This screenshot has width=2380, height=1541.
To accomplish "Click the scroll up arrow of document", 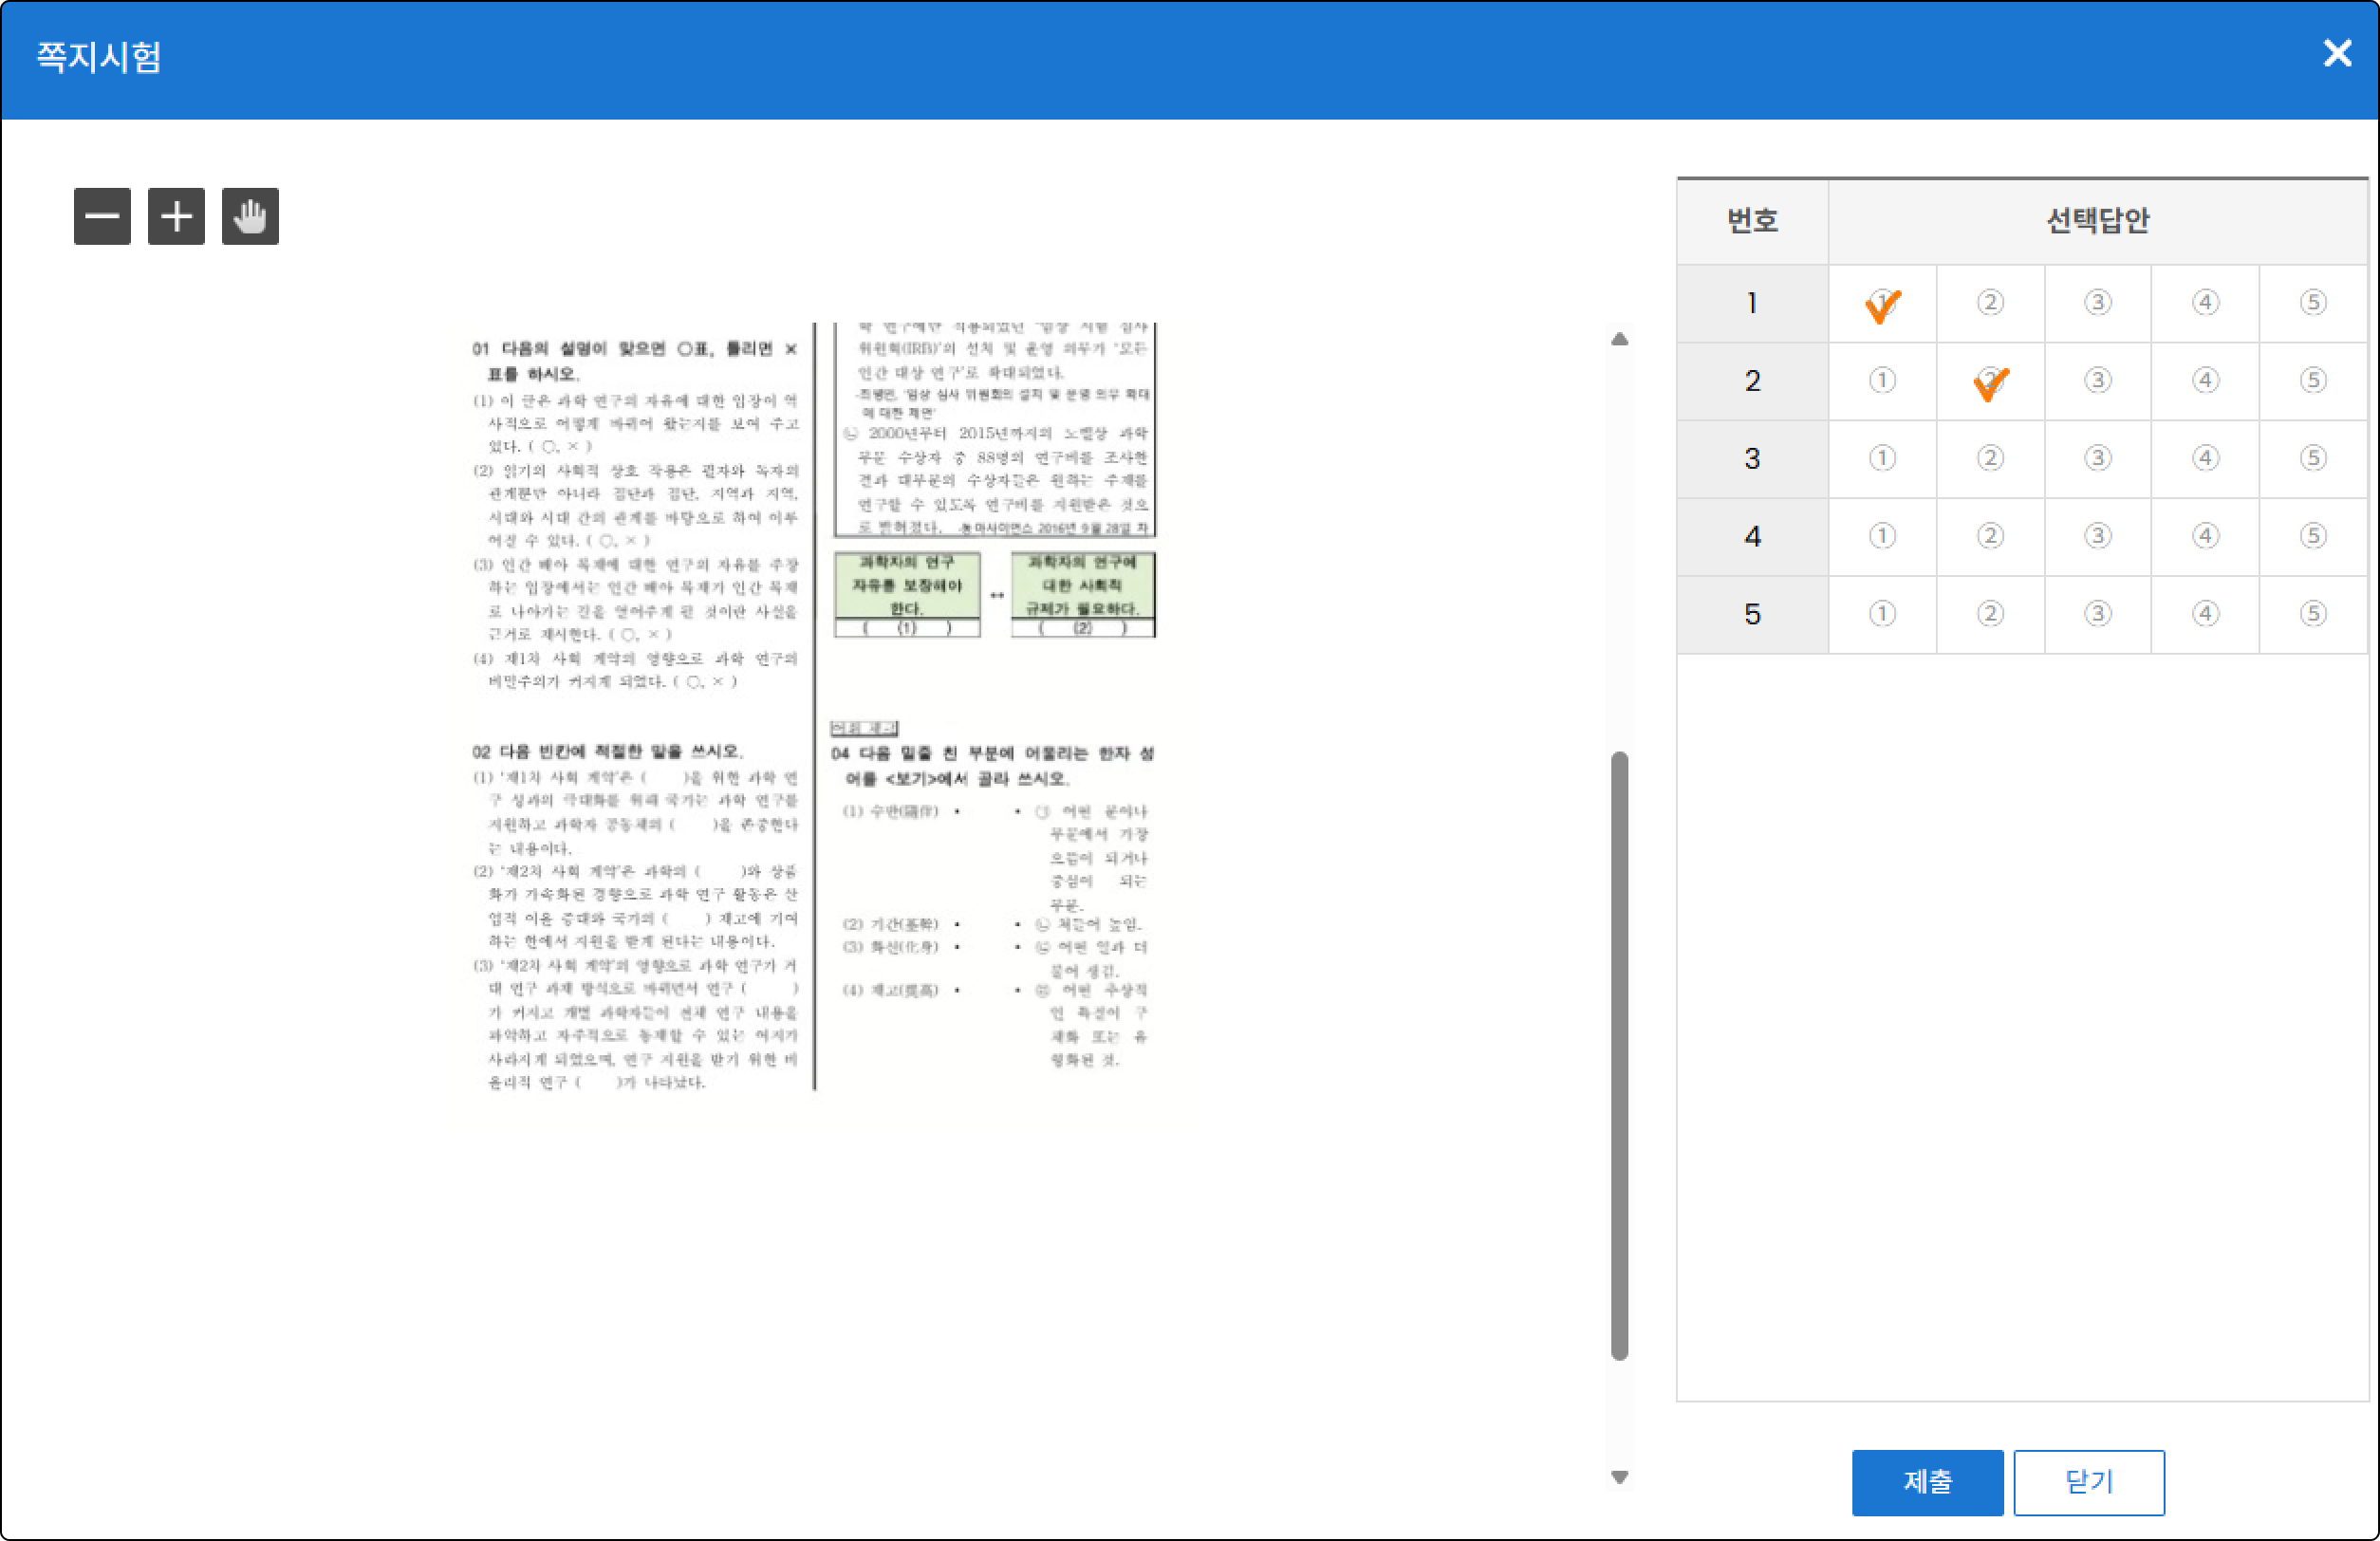I will pyautogui.click(x=1620, y=340).
